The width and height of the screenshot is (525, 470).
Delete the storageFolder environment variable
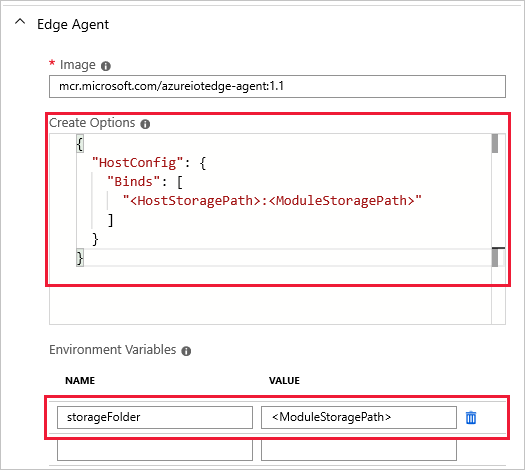pos(471,417)
